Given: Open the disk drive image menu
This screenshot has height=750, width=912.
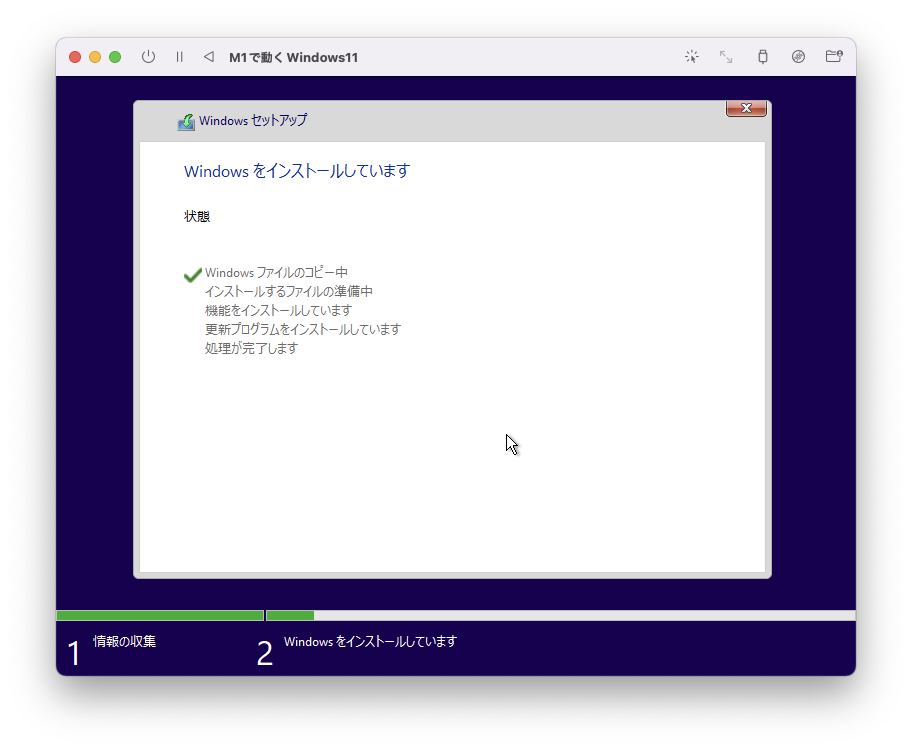Looking at the screenshot, I should coord(798,57).
